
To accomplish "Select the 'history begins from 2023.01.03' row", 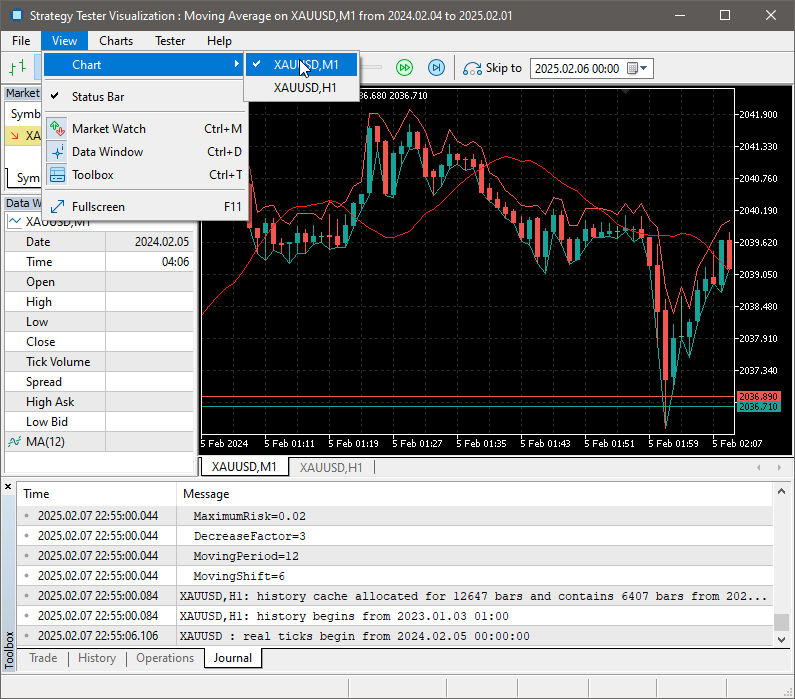I will tap(394, 616).
